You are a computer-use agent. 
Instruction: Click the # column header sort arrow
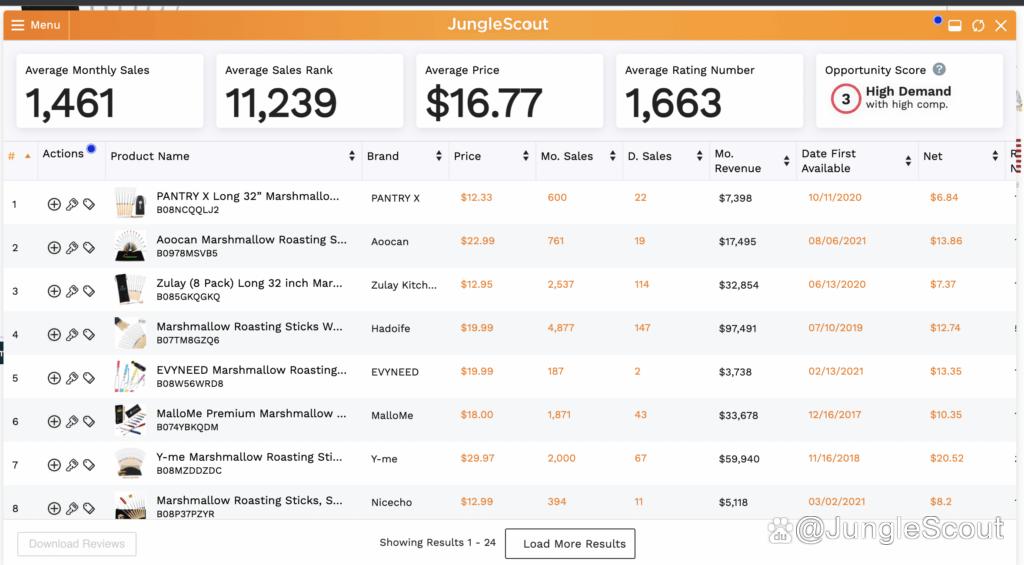(x=28, y=156)
